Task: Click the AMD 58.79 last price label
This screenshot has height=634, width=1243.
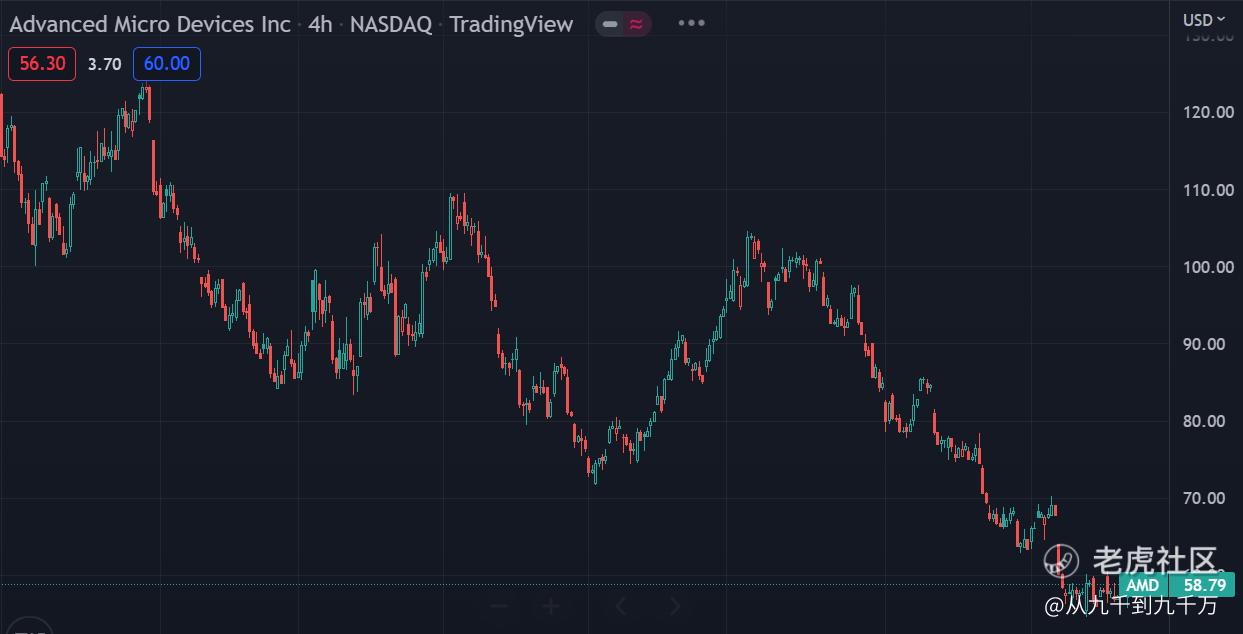Action: tap(1177, 585)
